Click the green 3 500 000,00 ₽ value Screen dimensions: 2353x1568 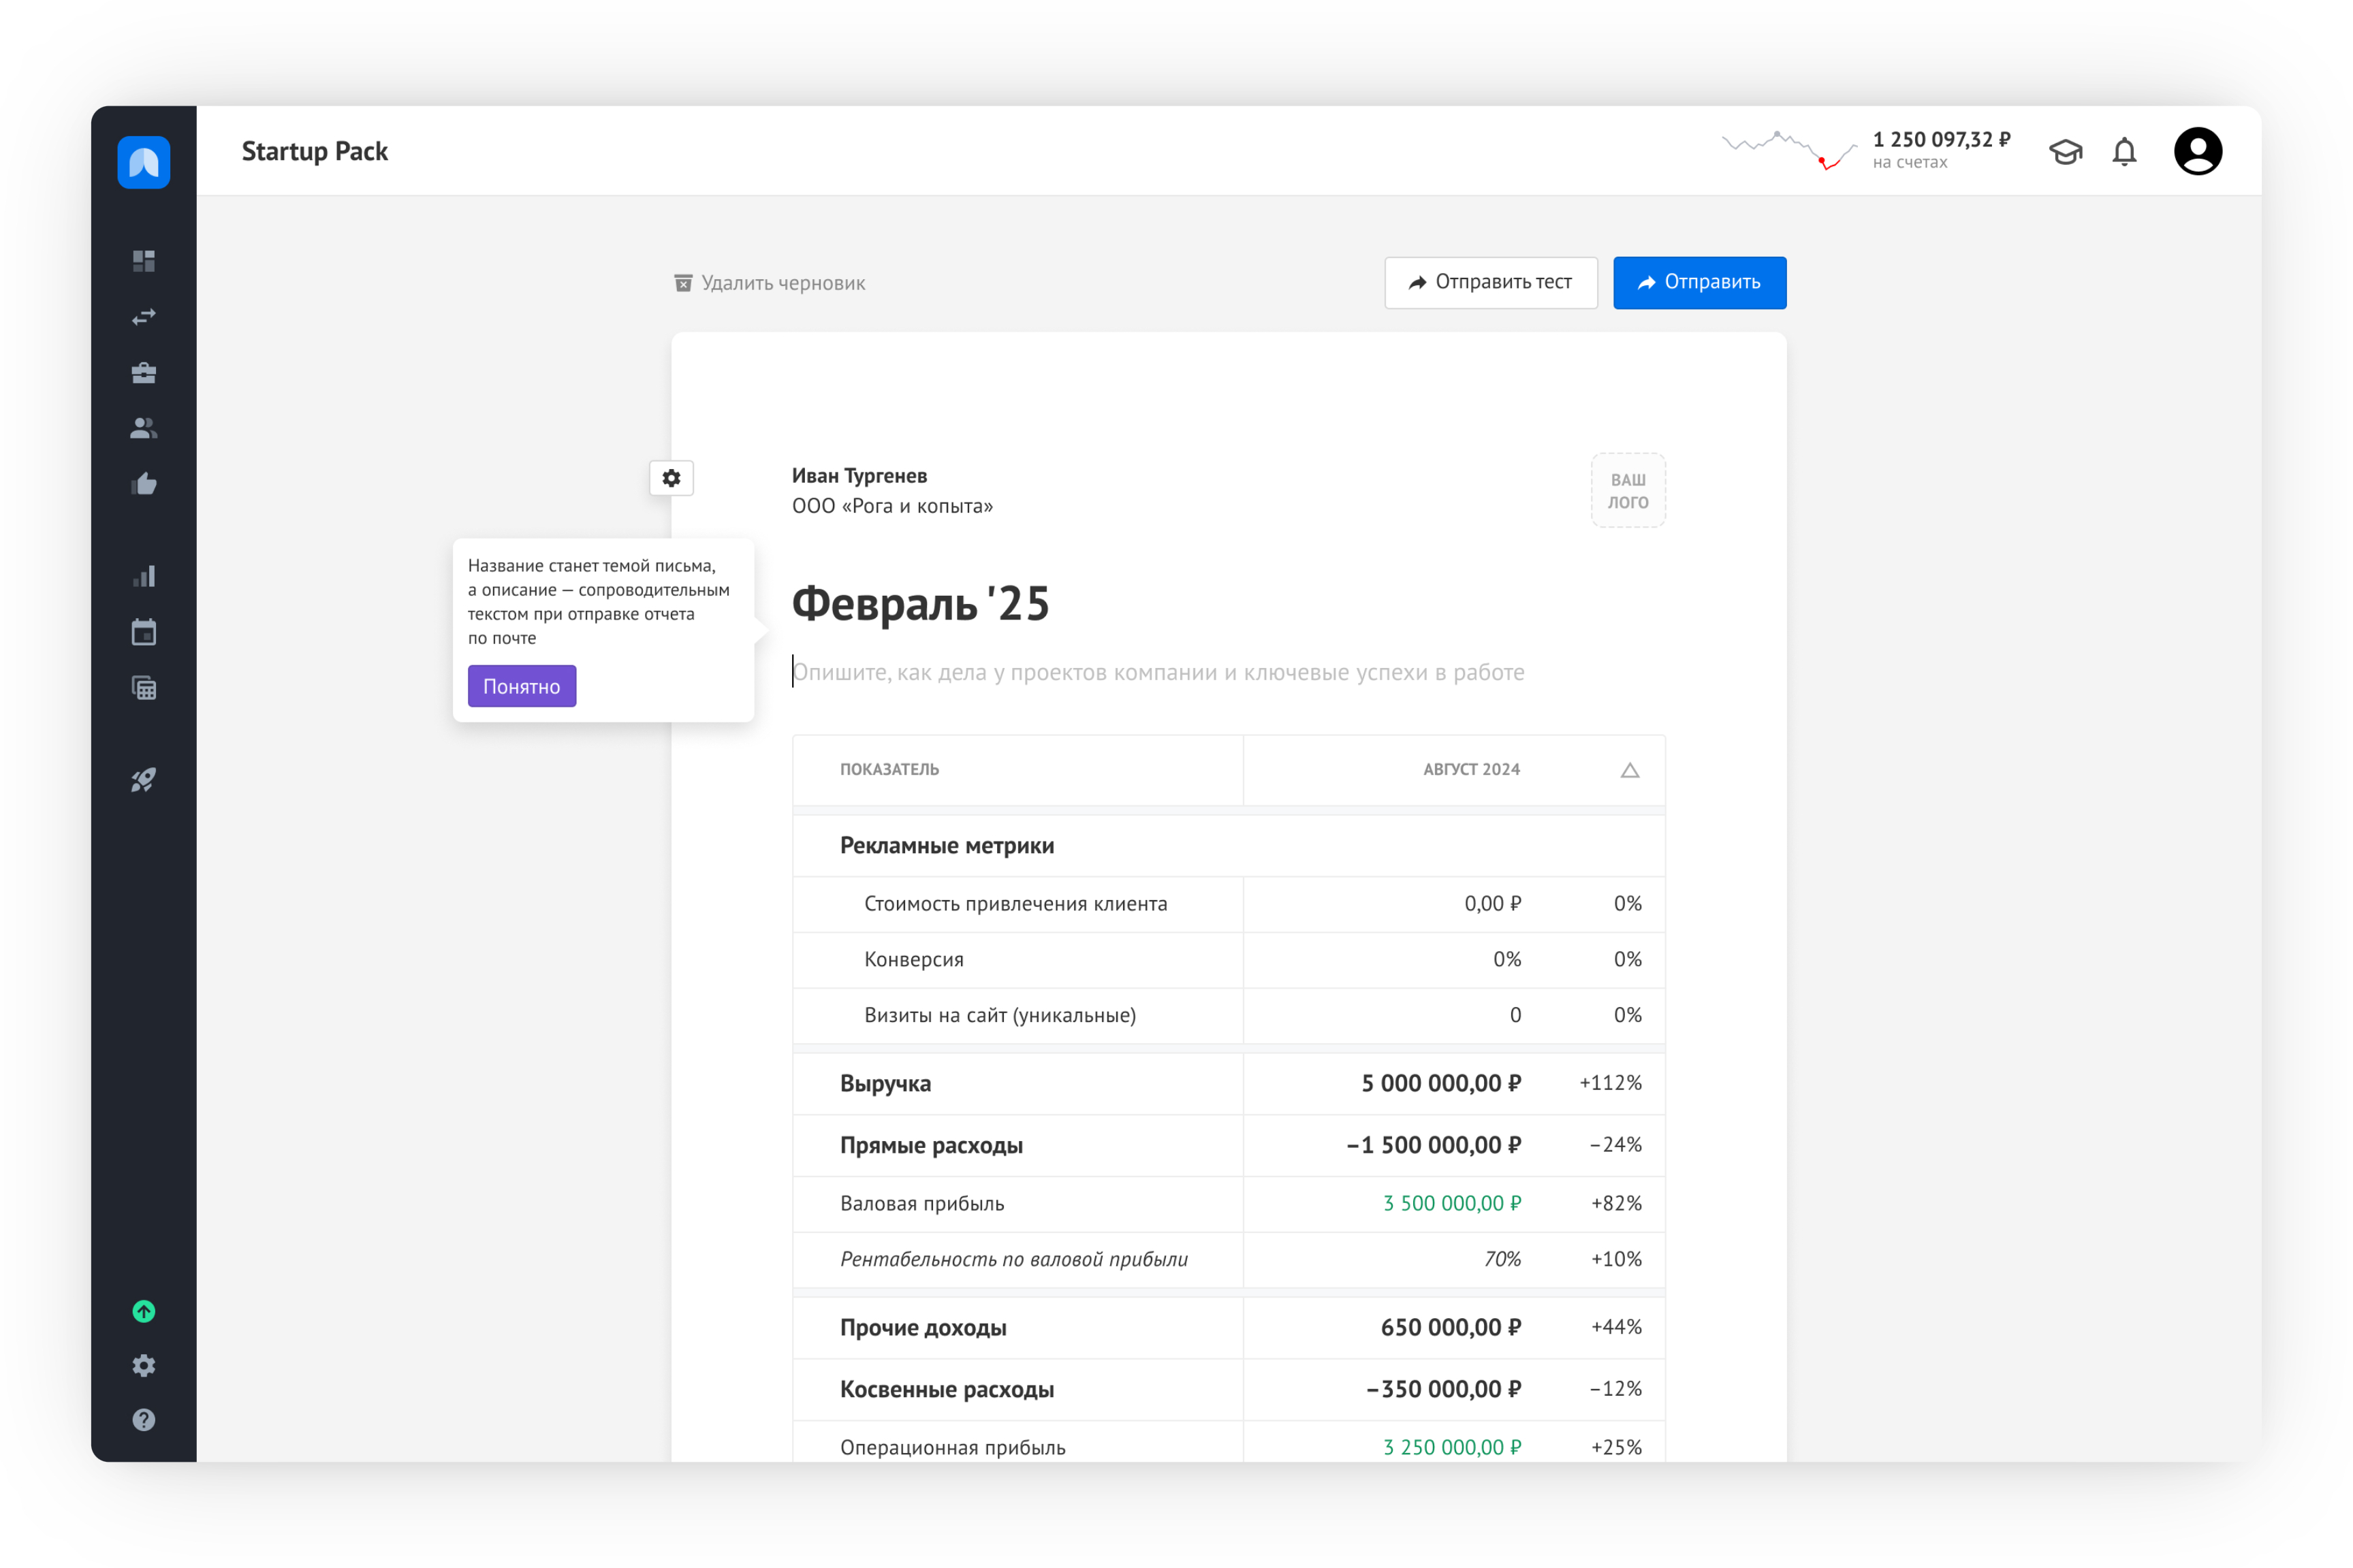pyautogui.click(x=1451, y=1204)
